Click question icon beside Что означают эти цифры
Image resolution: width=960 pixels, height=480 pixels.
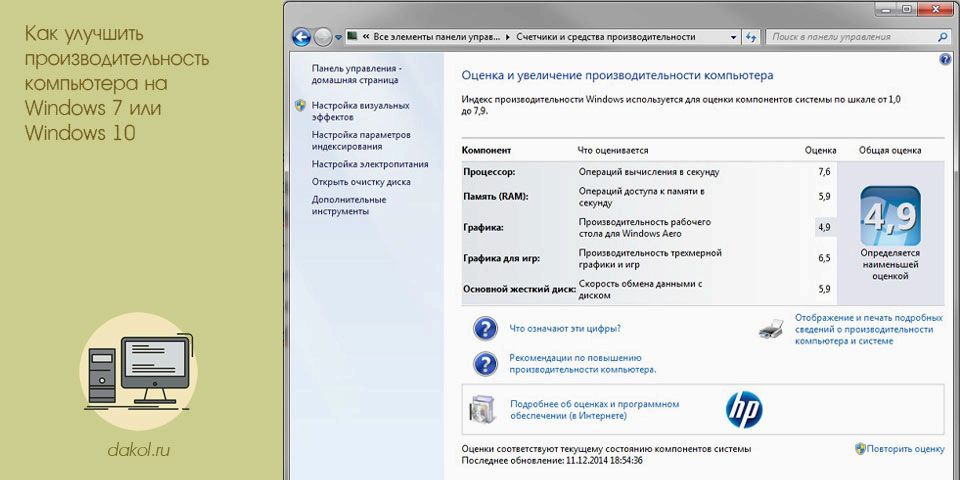click(x=485, y=328)
